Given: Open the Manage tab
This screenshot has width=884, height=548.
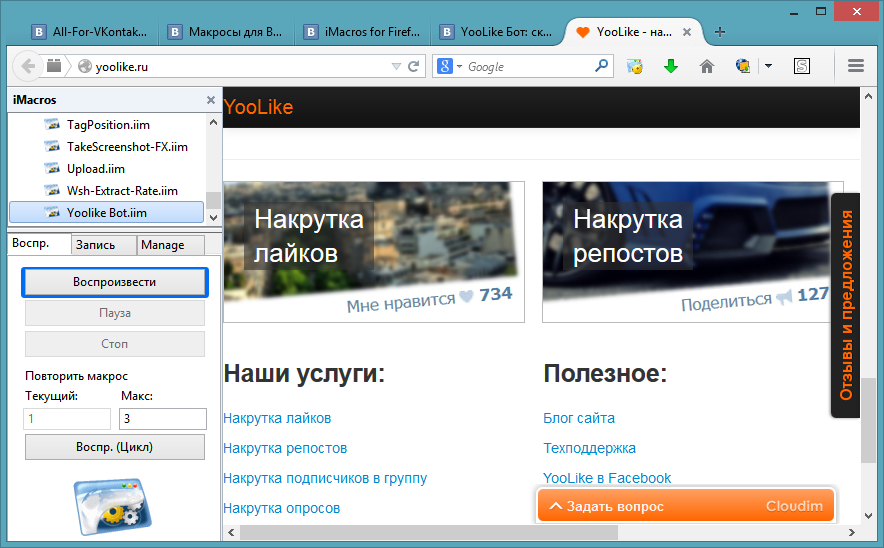Looking at the screenshot, I should [170, 245].
